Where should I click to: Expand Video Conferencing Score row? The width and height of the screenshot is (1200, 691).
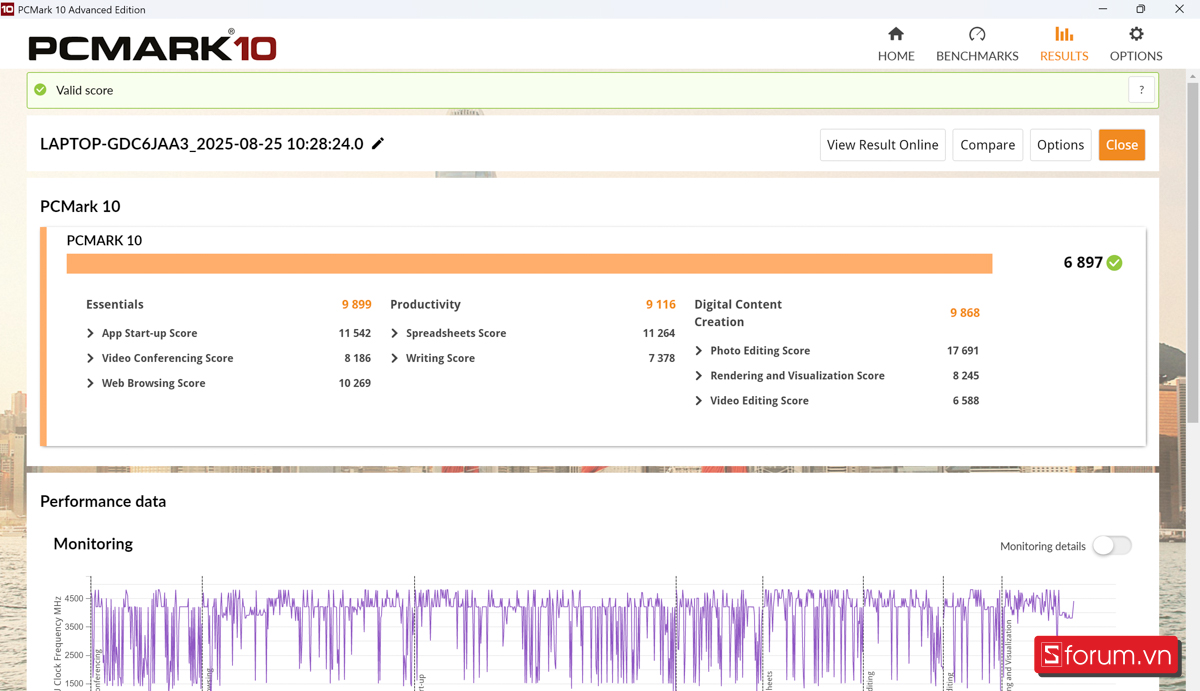click(x=90, y=358)
